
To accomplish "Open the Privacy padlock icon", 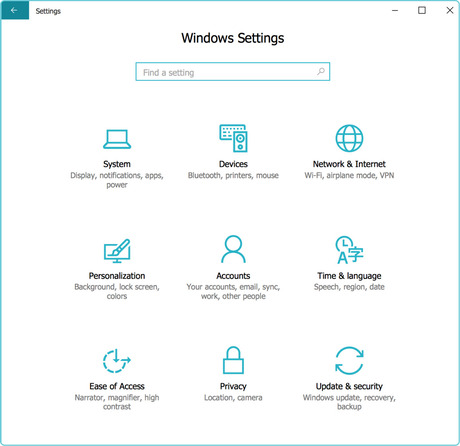I will tap(233, 360).
